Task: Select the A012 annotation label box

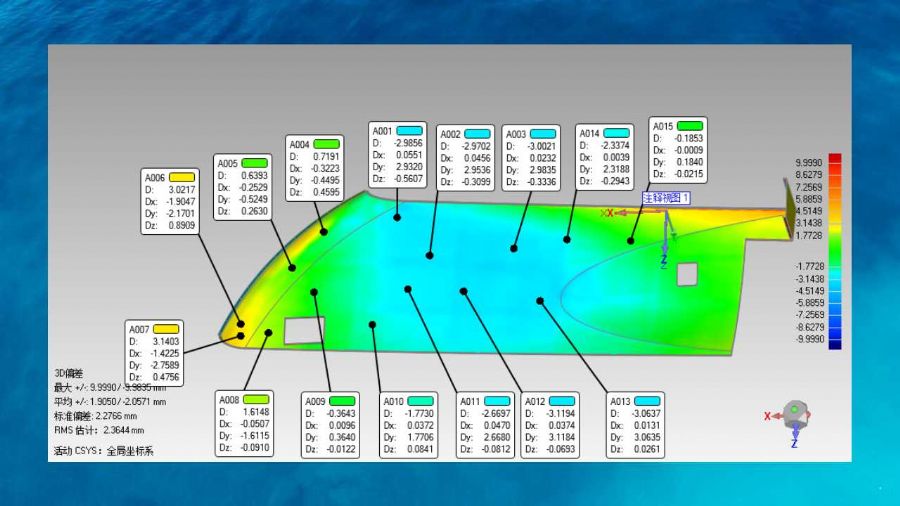Action: pos(550,425)
